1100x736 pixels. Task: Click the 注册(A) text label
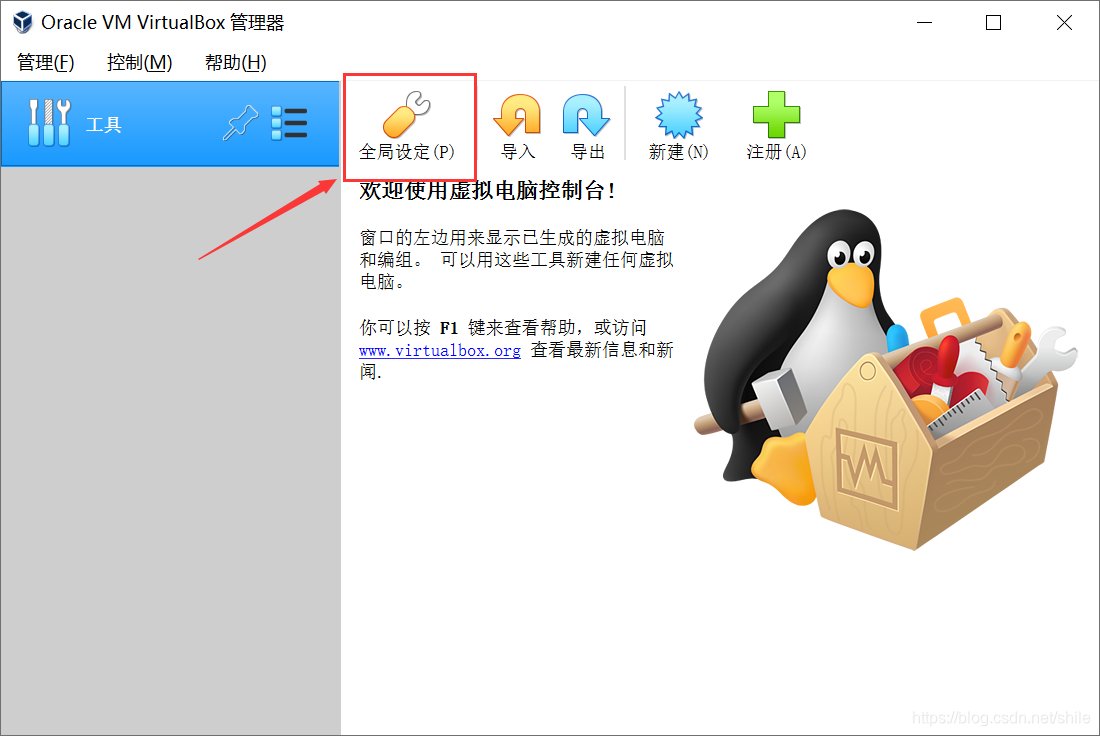tap(776, 152)
